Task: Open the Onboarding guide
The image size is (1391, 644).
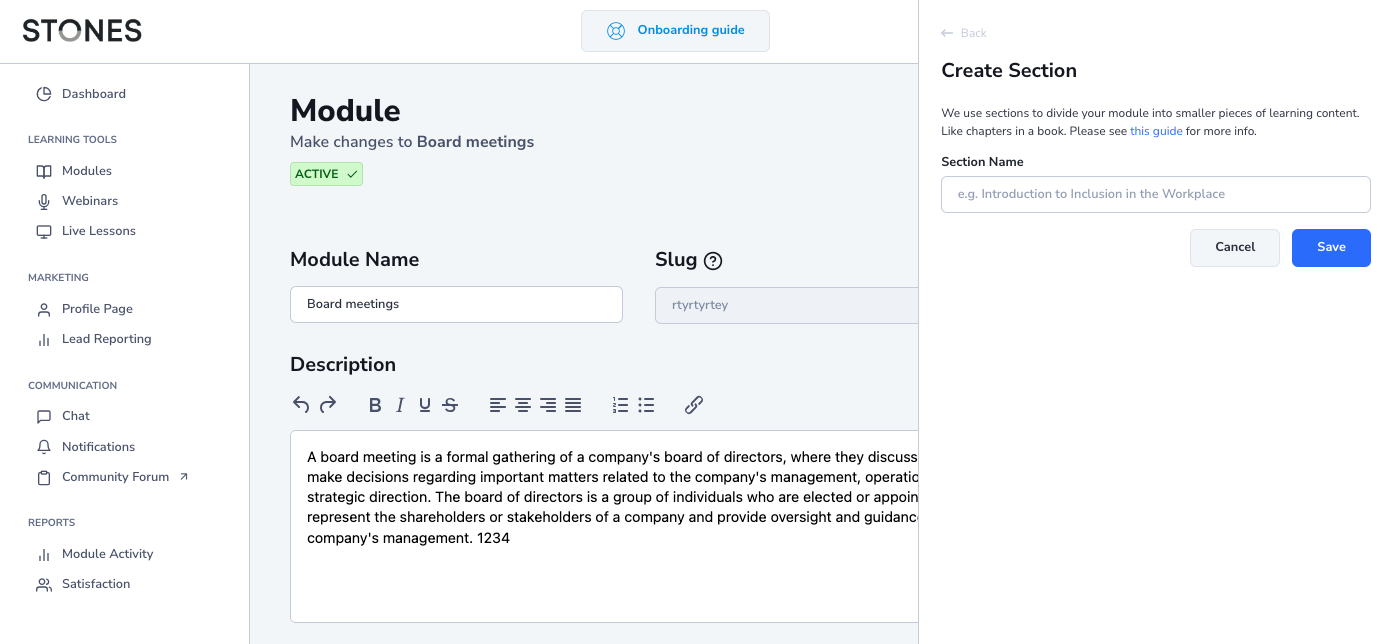Action: pyautogui.click(x=675, y=31)
